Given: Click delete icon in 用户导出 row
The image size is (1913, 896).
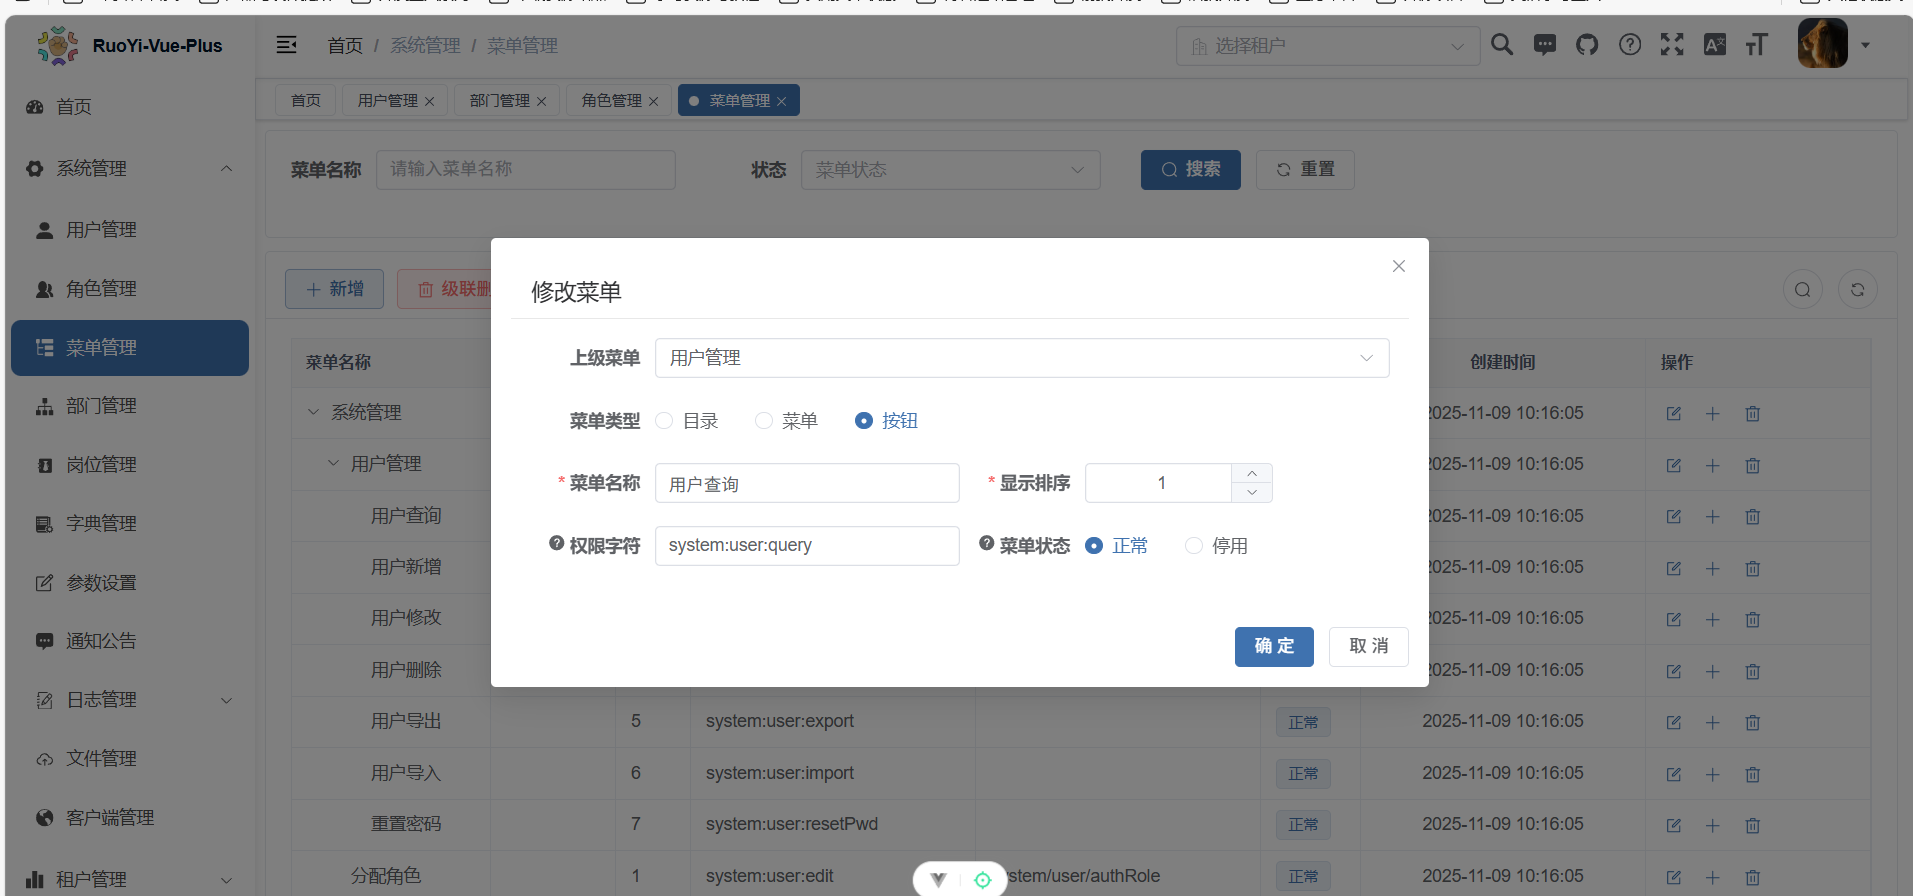Looking at the screenshot, I should point(1752,723).
